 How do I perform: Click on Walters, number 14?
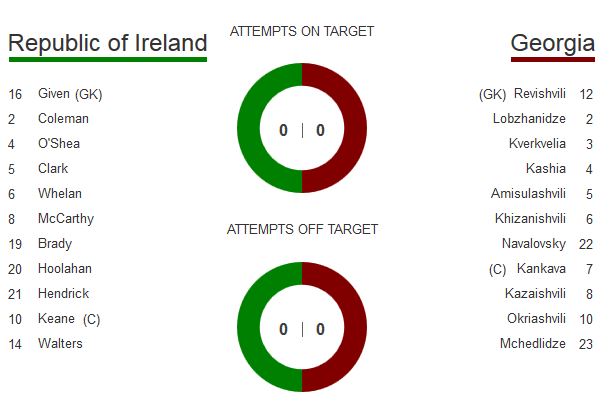pos(60,344)
